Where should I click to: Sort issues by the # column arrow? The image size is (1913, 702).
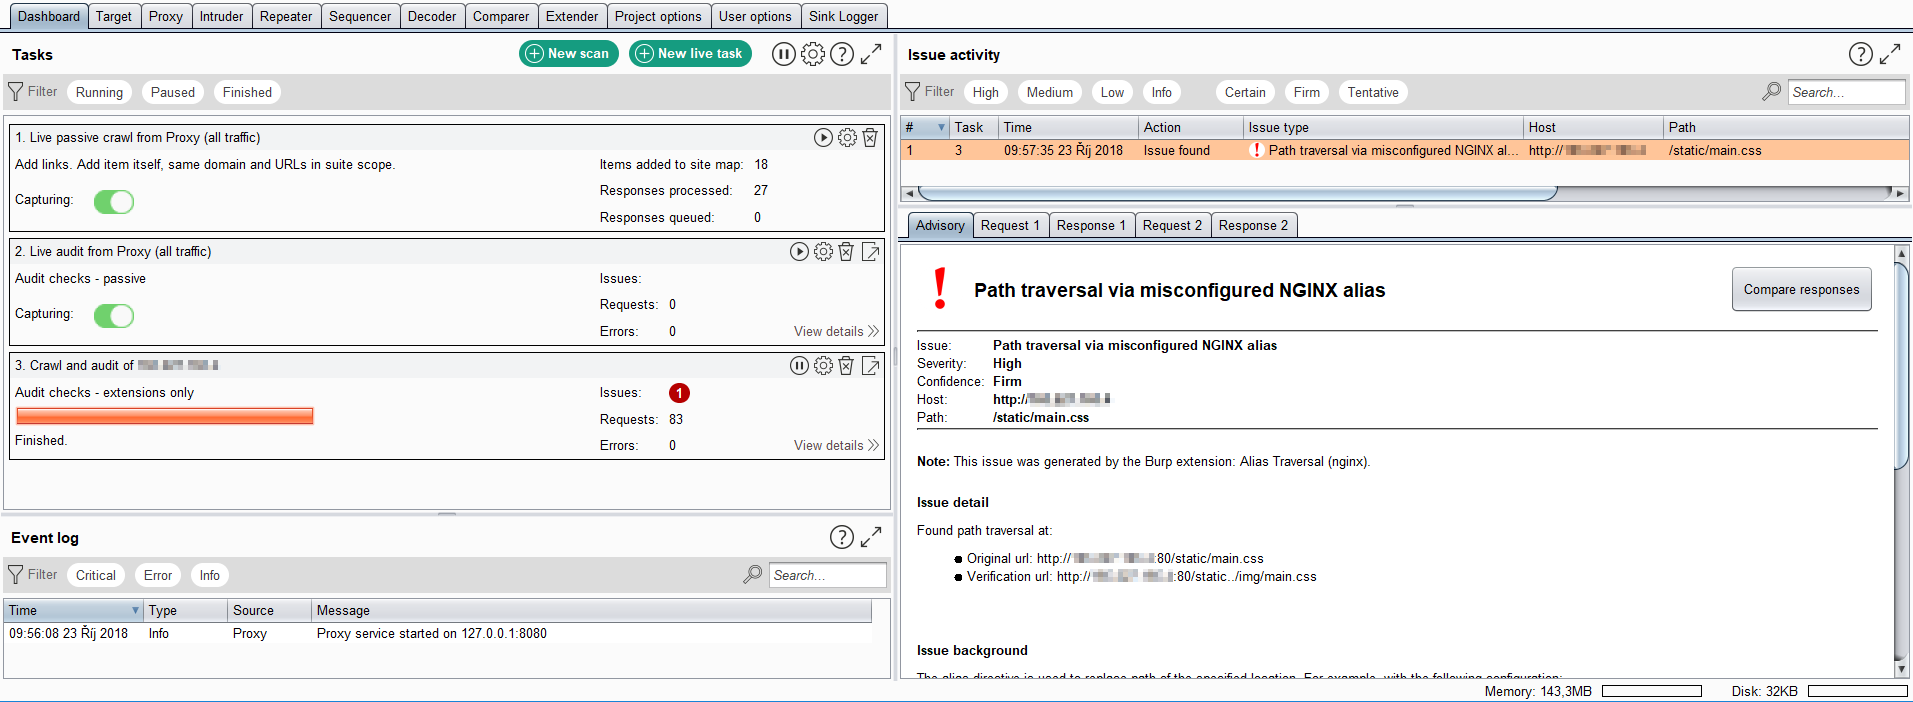(941, 127)
